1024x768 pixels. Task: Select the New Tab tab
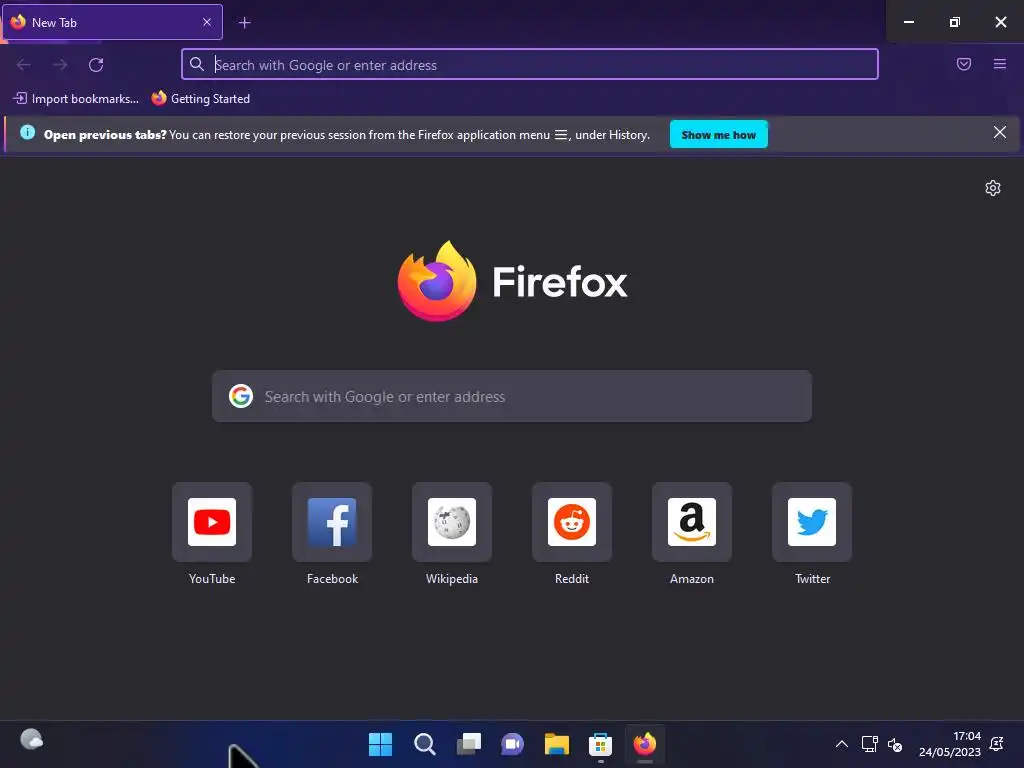point(112,22)
